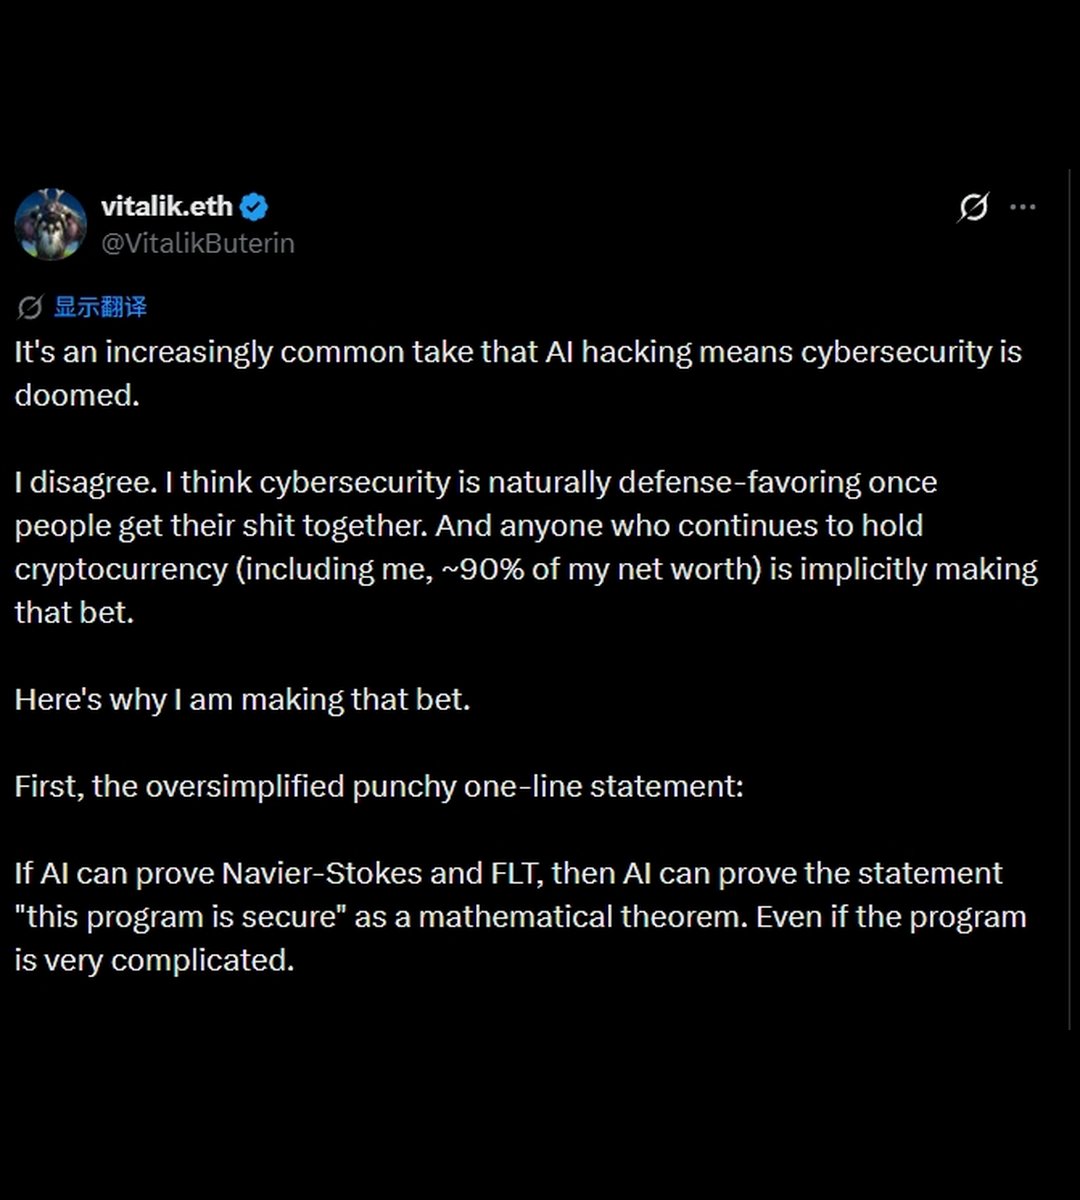This screenshot has width=1080, height=1200.
Task: Click the small Grok icon before 显示翻译
Action: click(30, 307)
